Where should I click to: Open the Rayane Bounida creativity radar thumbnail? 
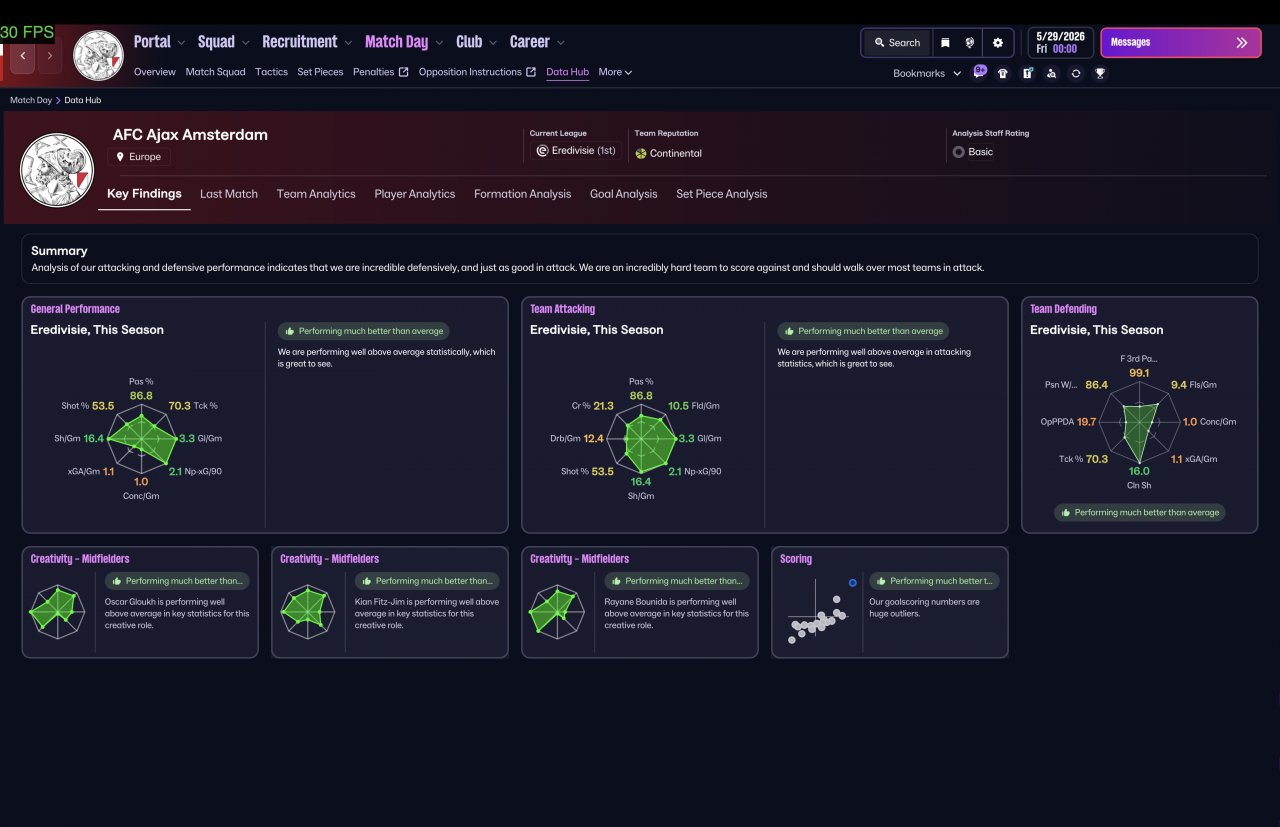tap(556, 610)
